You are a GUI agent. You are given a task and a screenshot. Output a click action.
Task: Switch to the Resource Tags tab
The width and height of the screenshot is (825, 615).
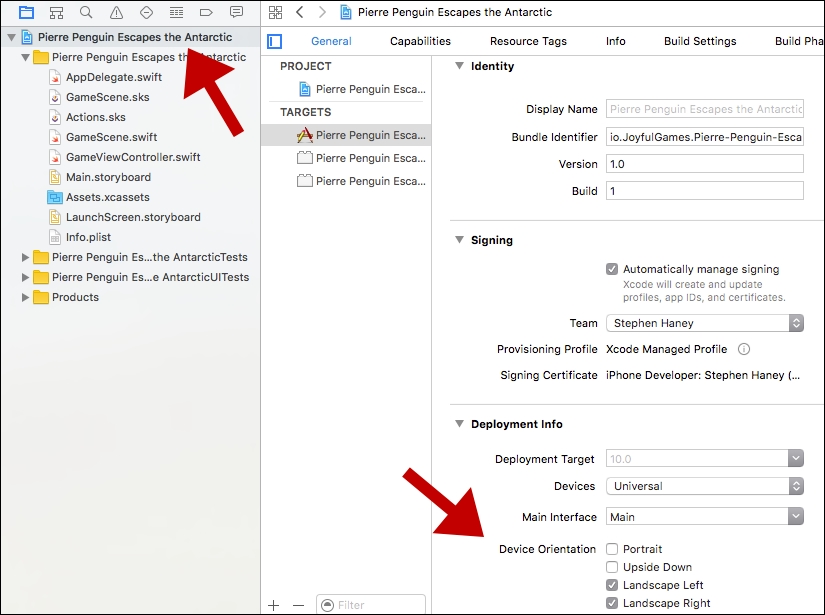[528, 41]
